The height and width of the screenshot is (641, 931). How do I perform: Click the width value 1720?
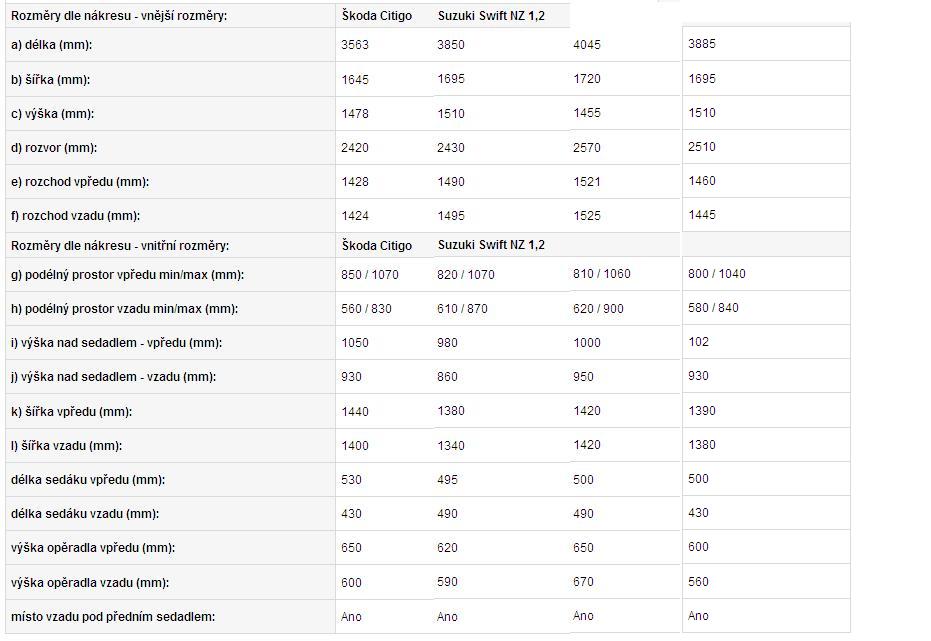click(587, 79)
